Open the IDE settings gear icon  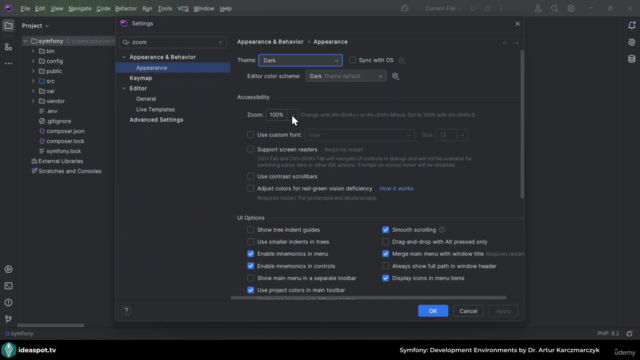pos(571,9)
